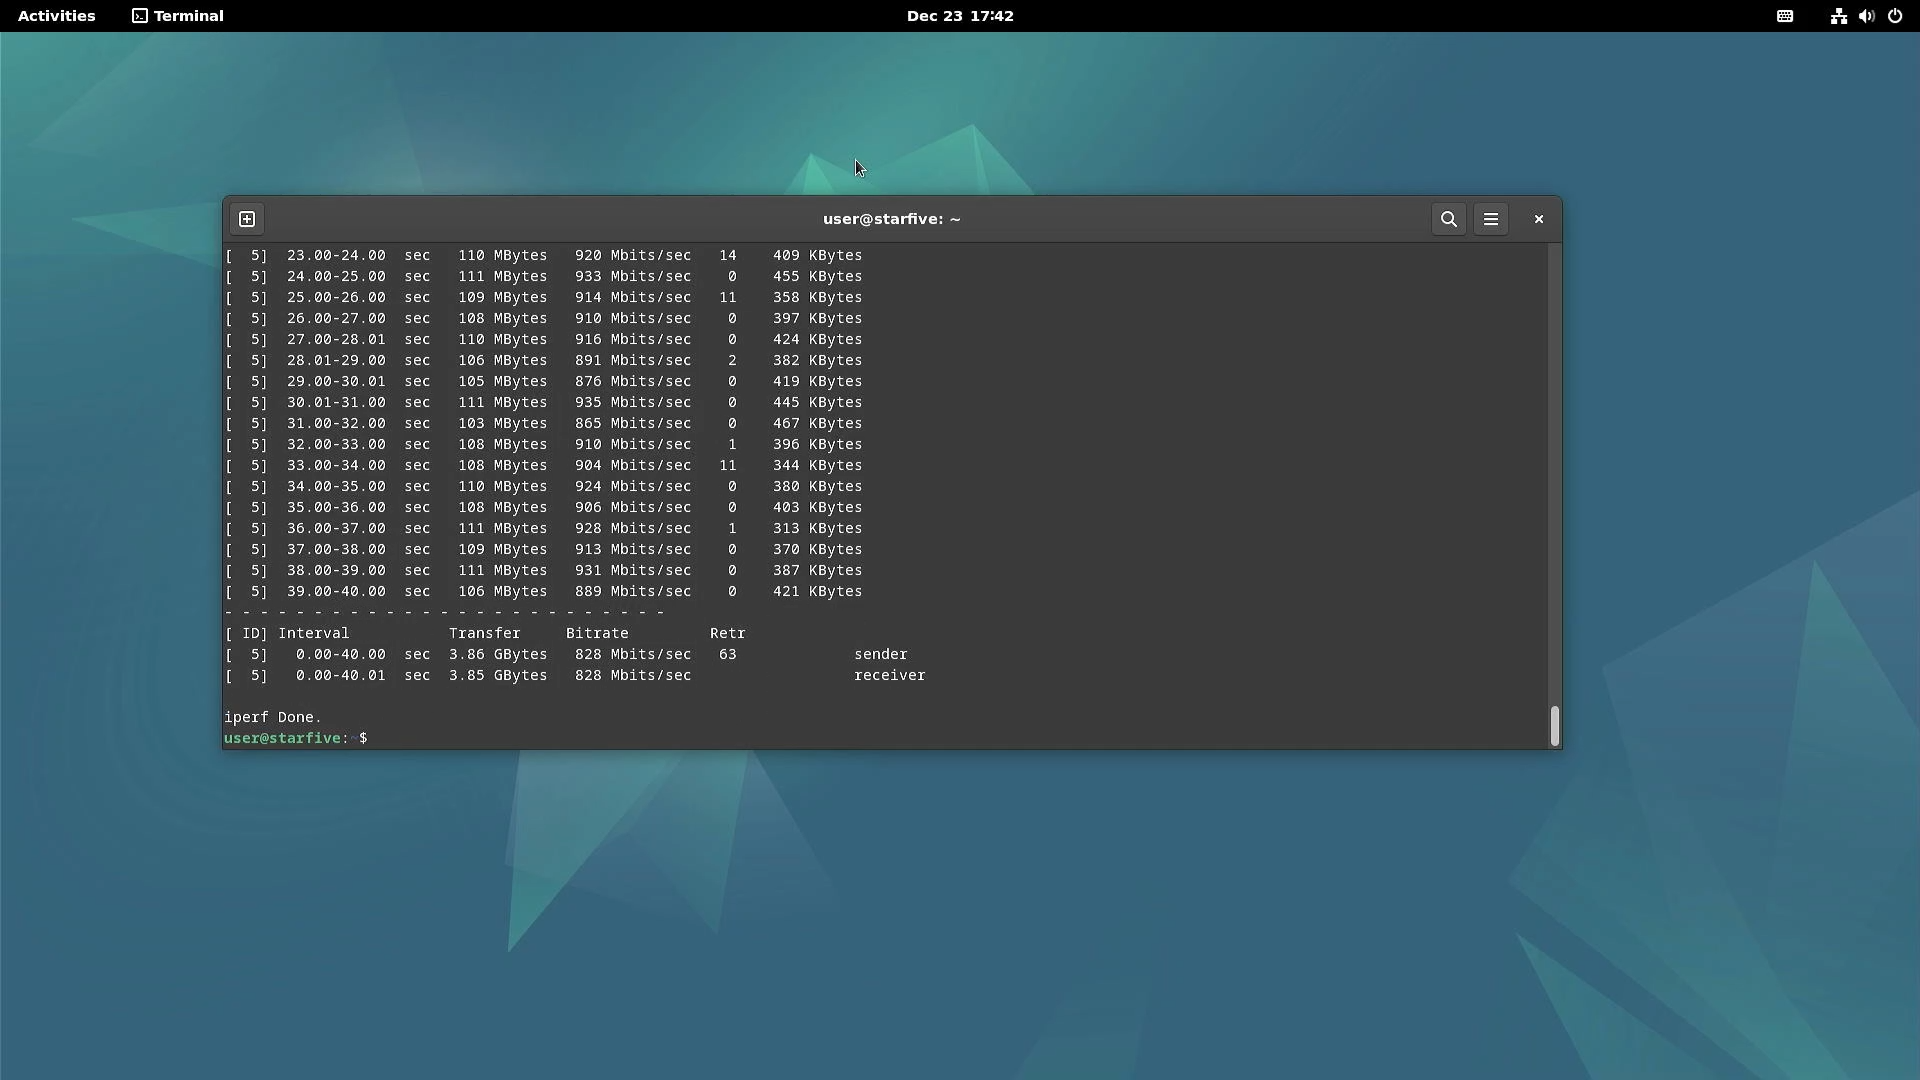Click the user@starfive command prompt line
Viewport: 1920px width, 1080px height.
pos(296,738)
